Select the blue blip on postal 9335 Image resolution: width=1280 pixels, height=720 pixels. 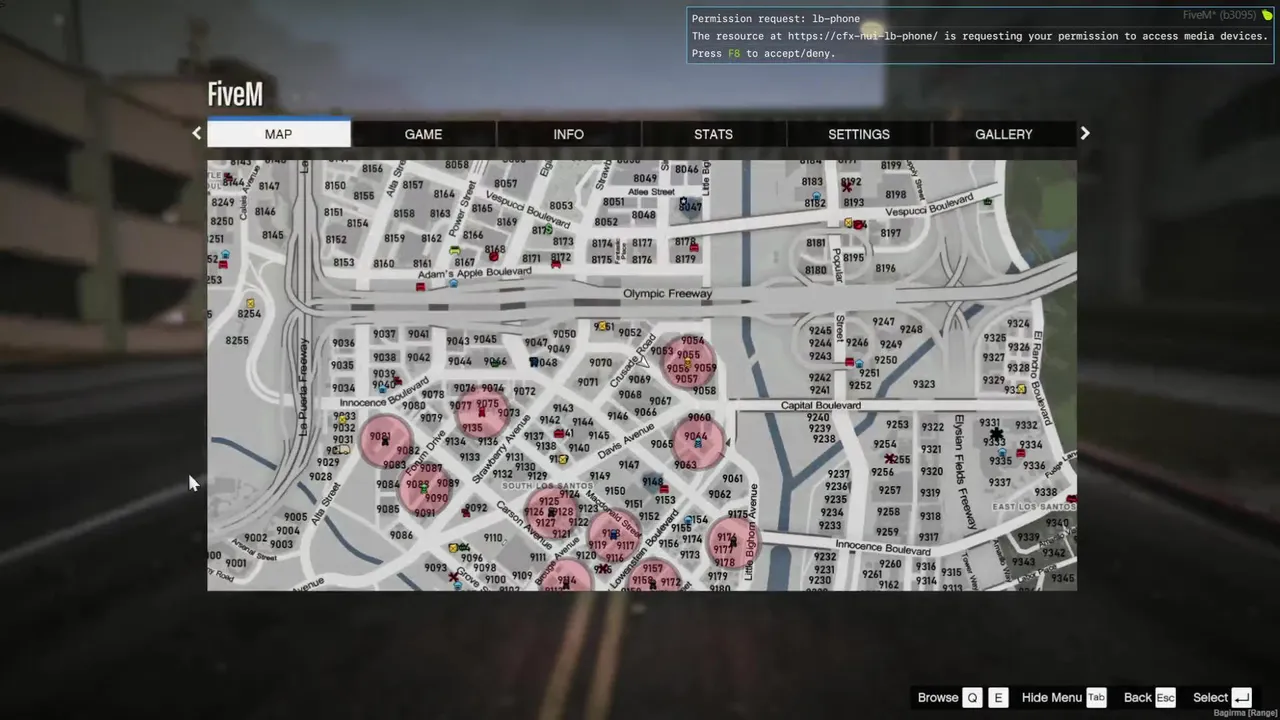1001,453
